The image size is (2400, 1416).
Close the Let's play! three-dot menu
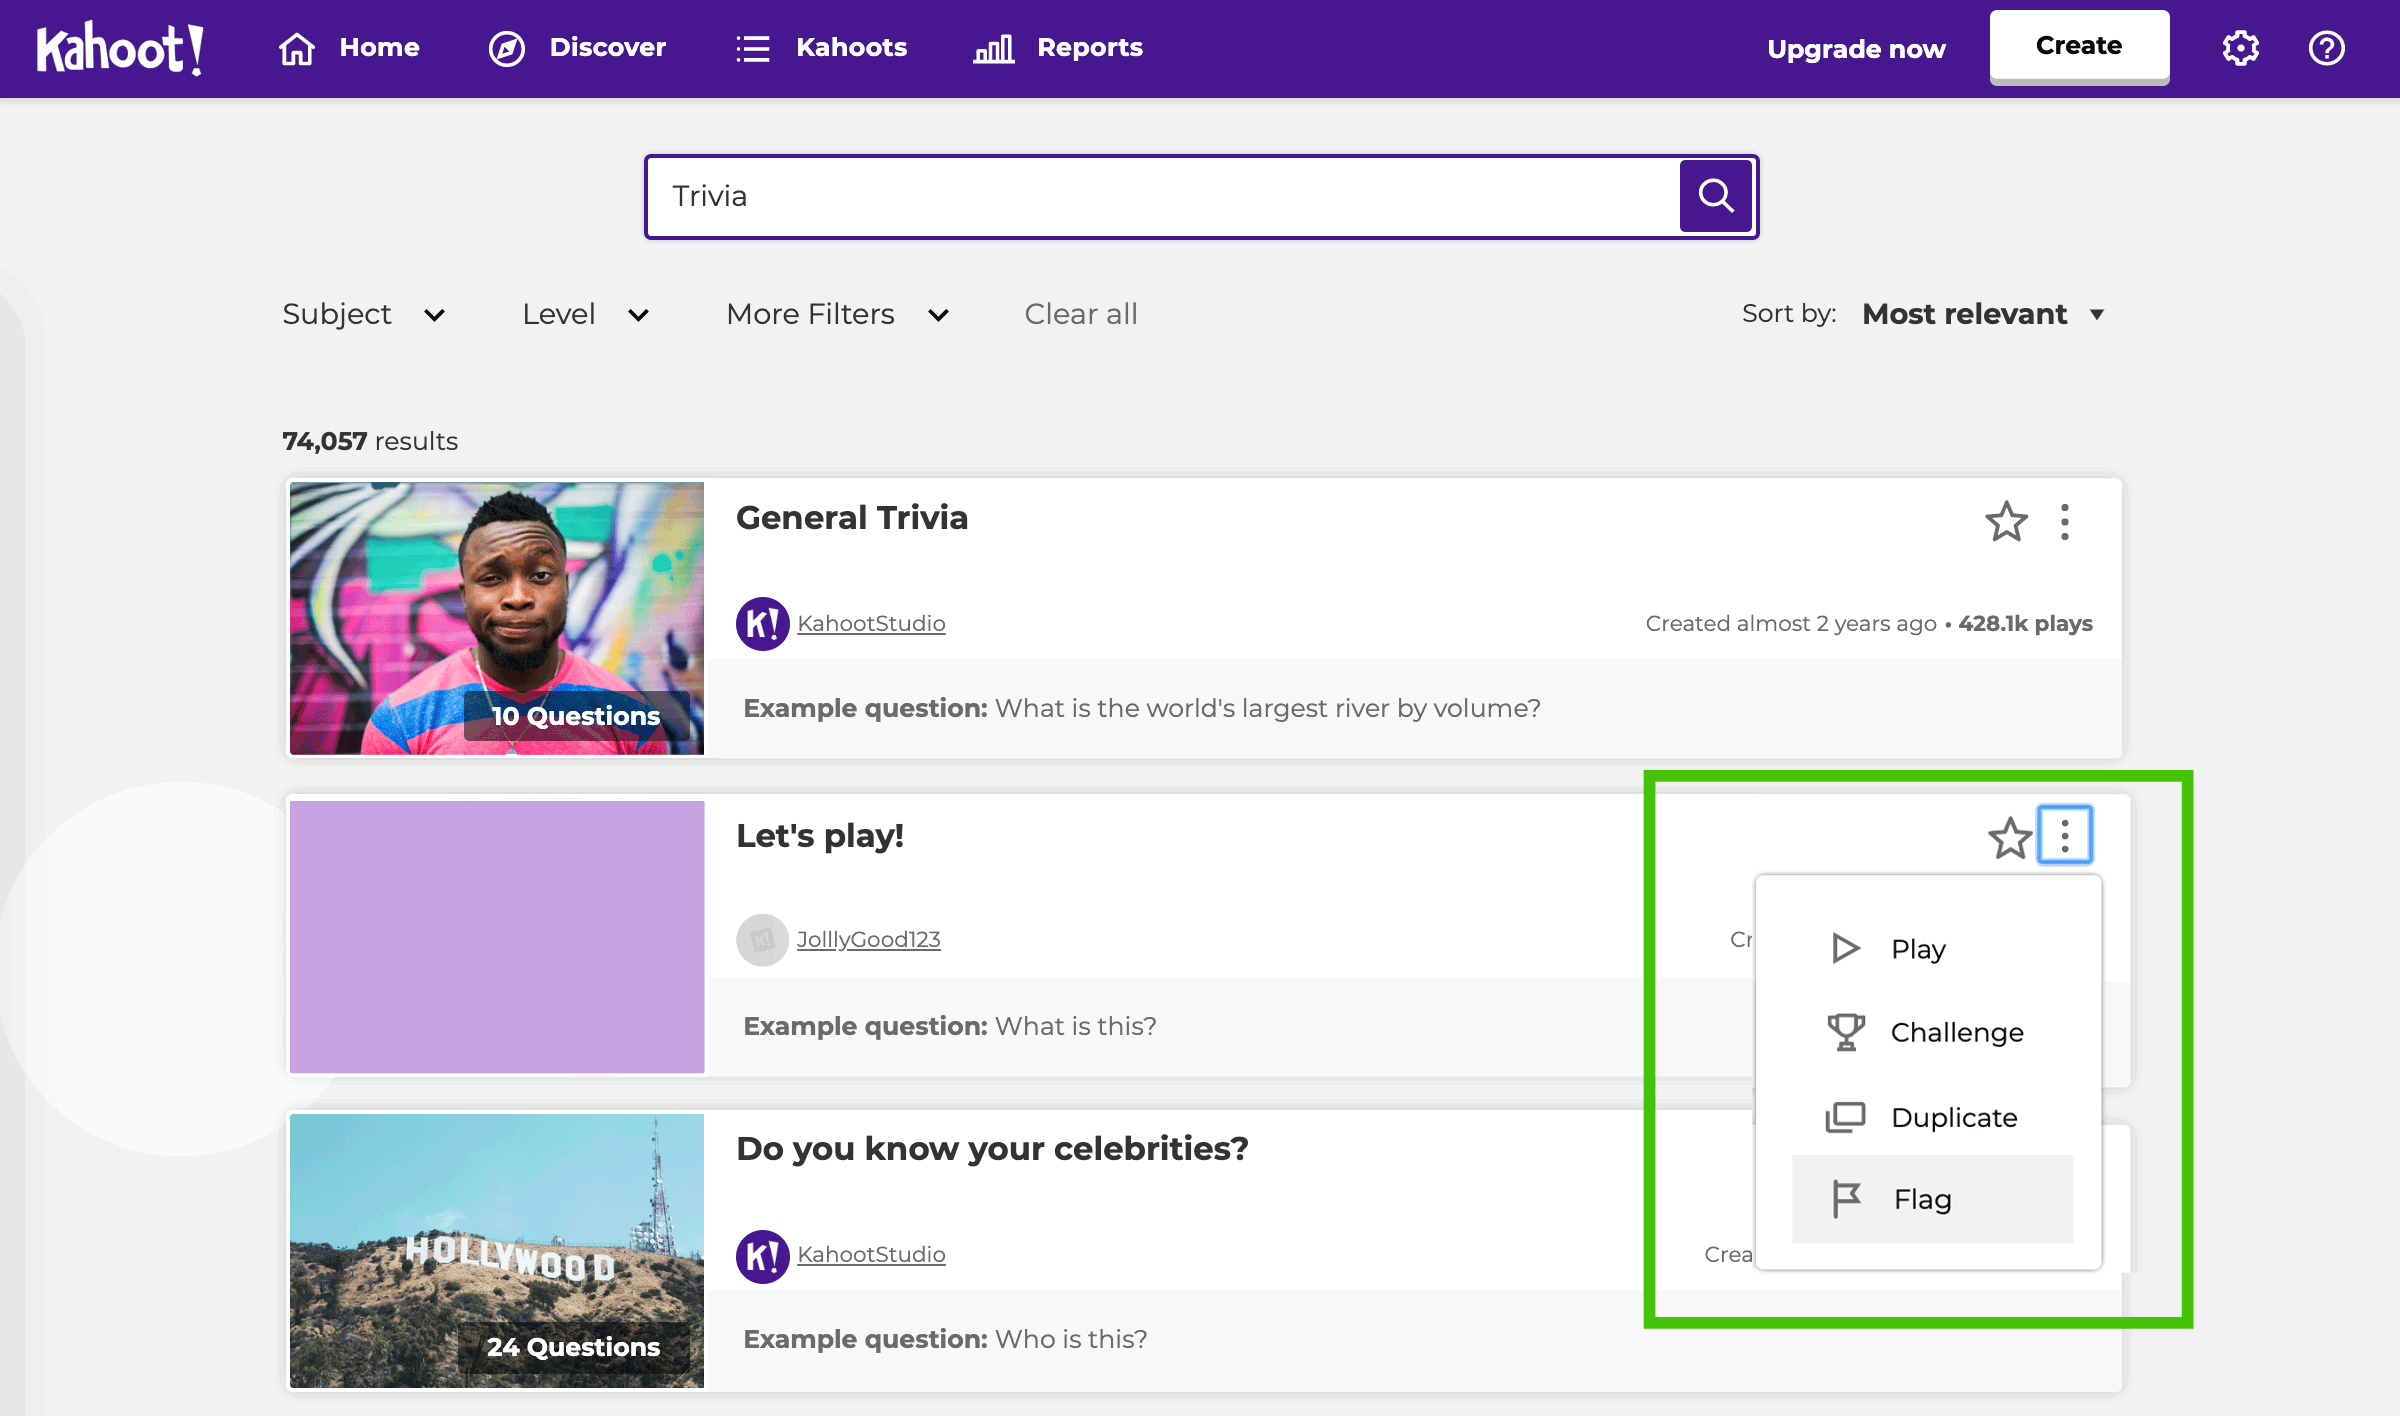pyautogui.click(x=2065, y=835)
